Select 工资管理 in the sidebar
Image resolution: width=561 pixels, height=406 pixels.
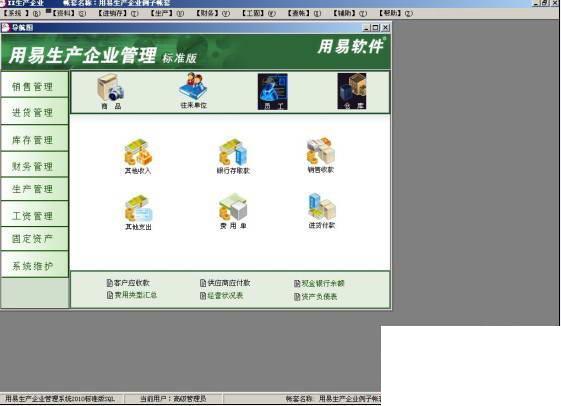pos(34,214)
